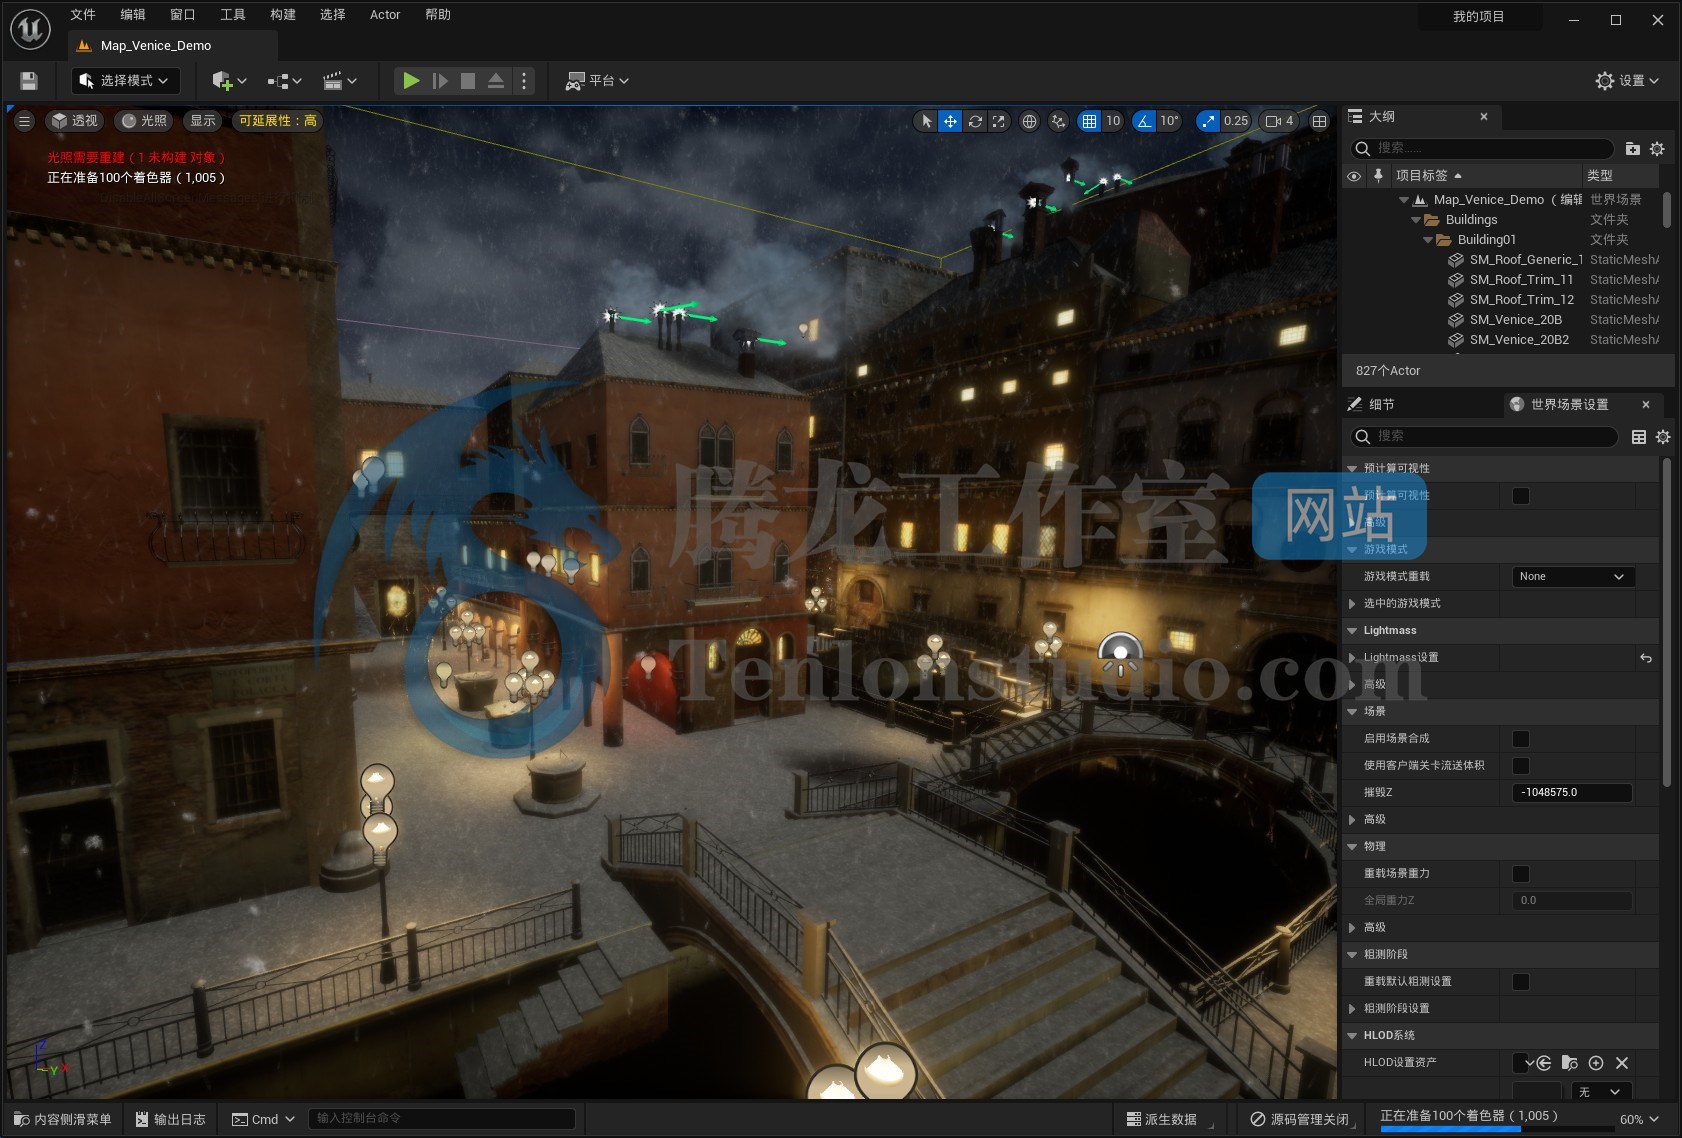Toggle grid snapping icon in viewport

pos(1089,121)
